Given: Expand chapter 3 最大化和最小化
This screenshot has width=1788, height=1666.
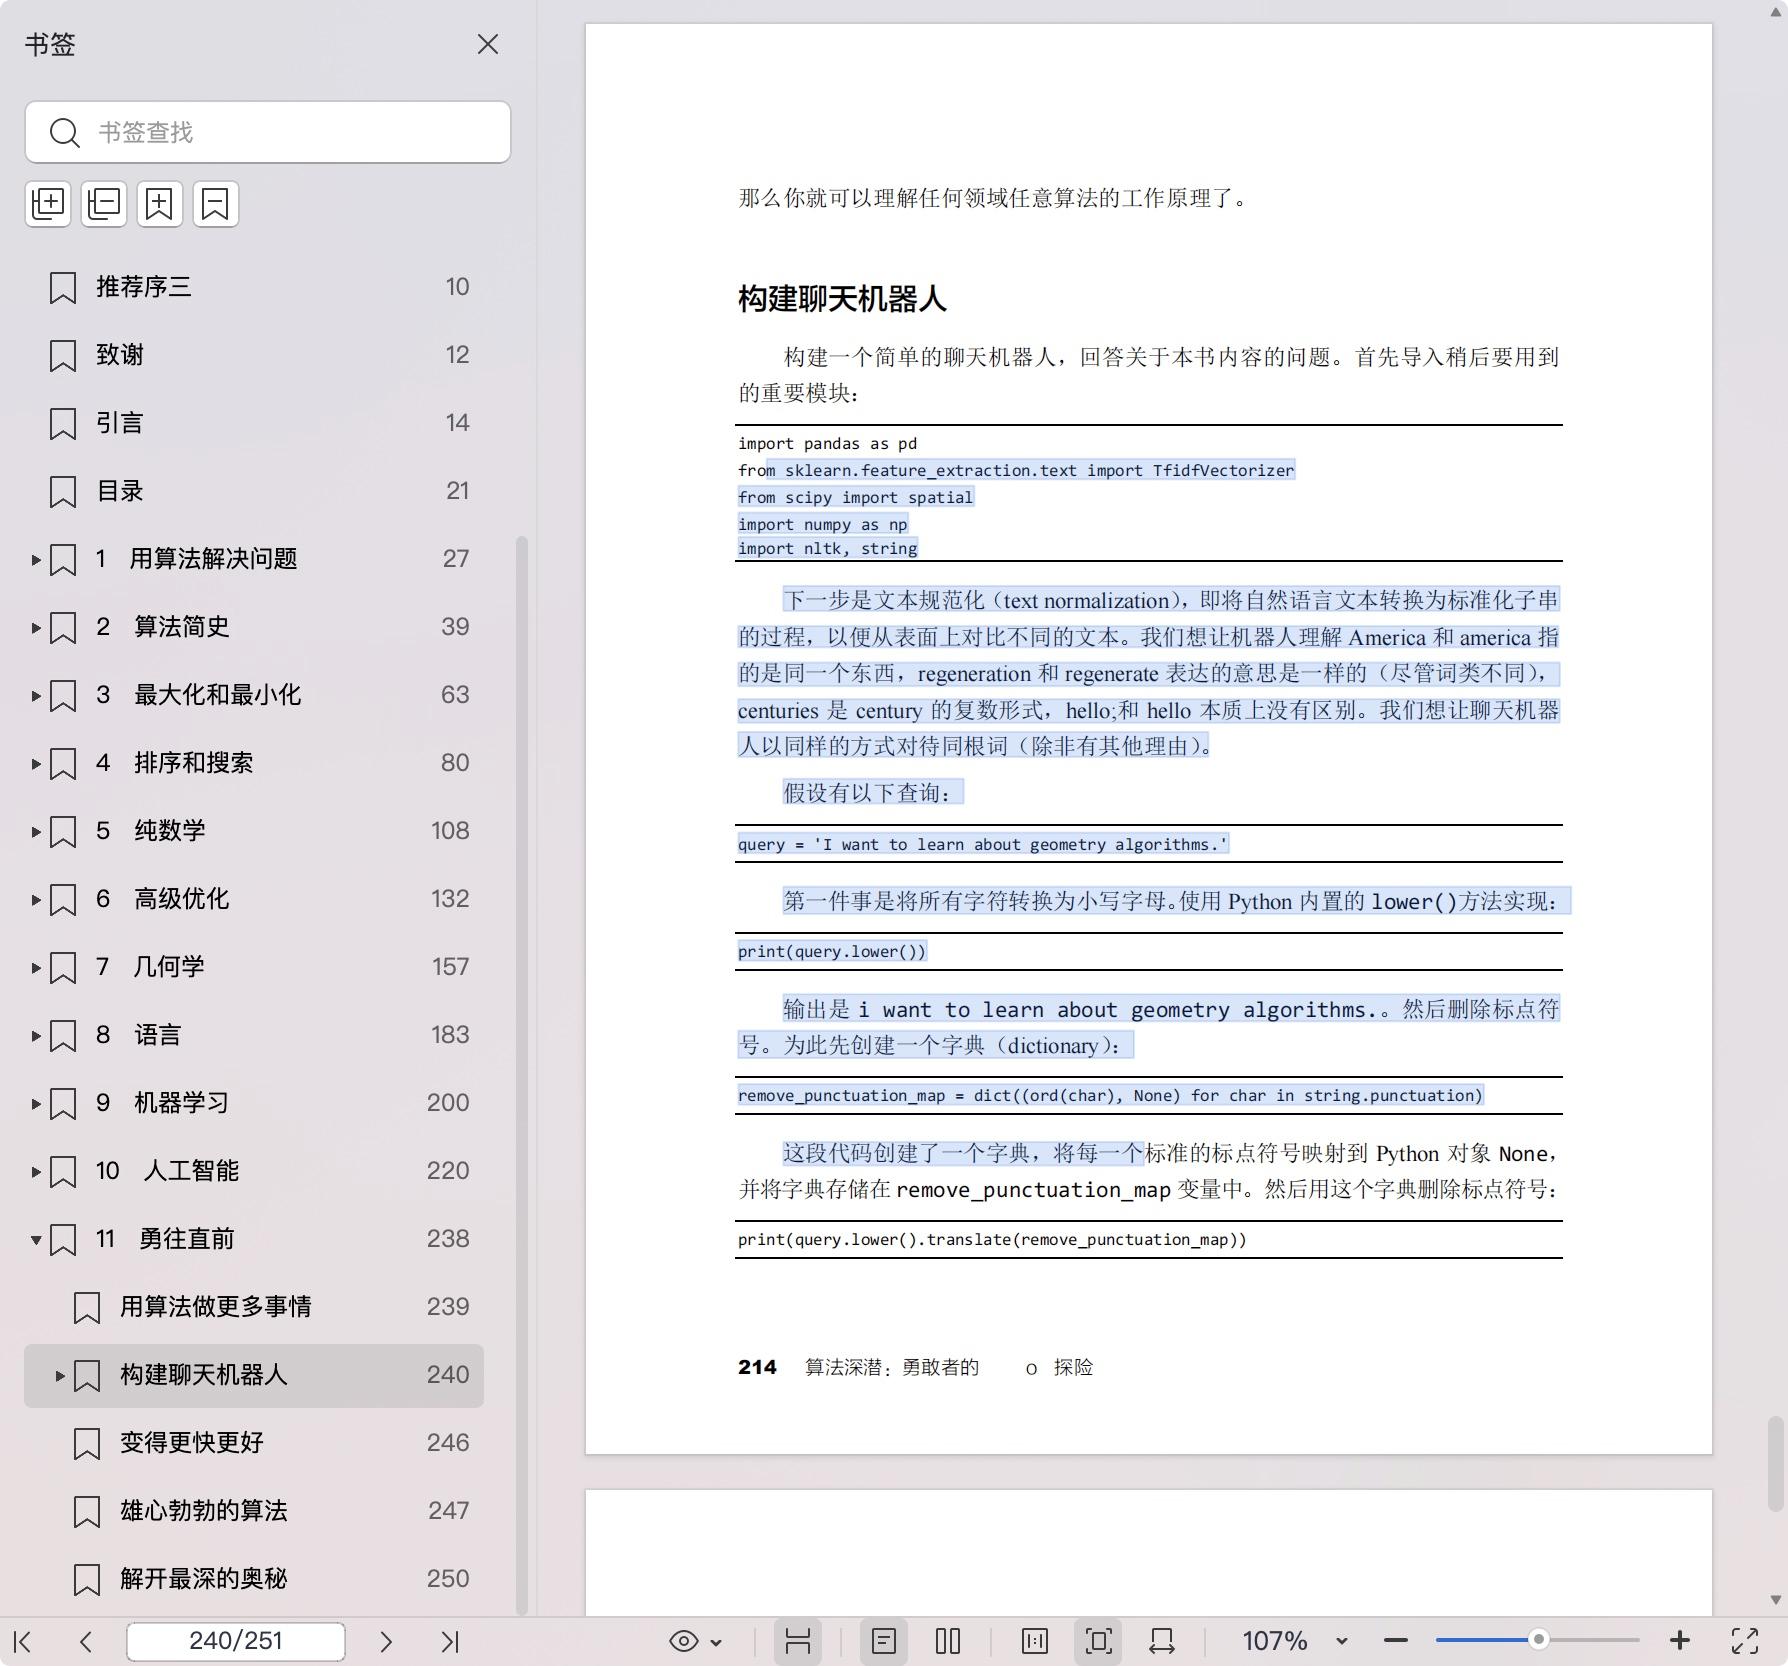Looking at the screenshot, I should tap(36, 695).
